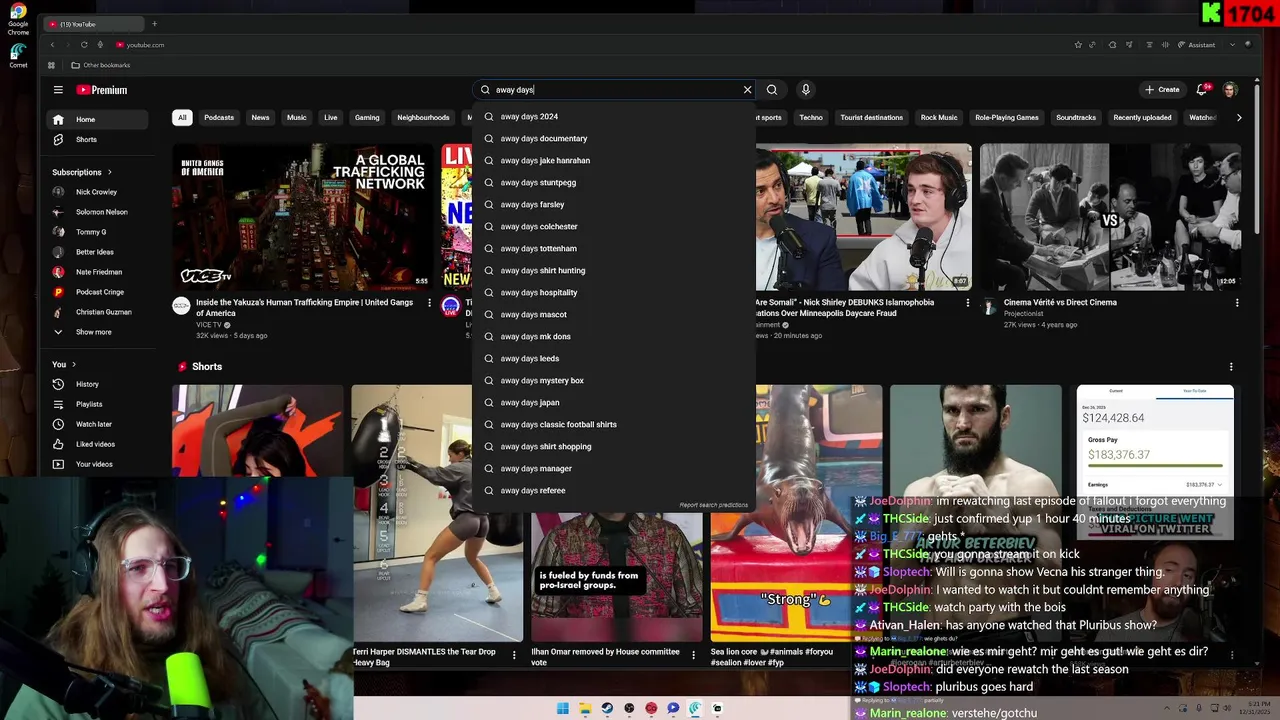Open Nick Crowley subscription channel

97,192
